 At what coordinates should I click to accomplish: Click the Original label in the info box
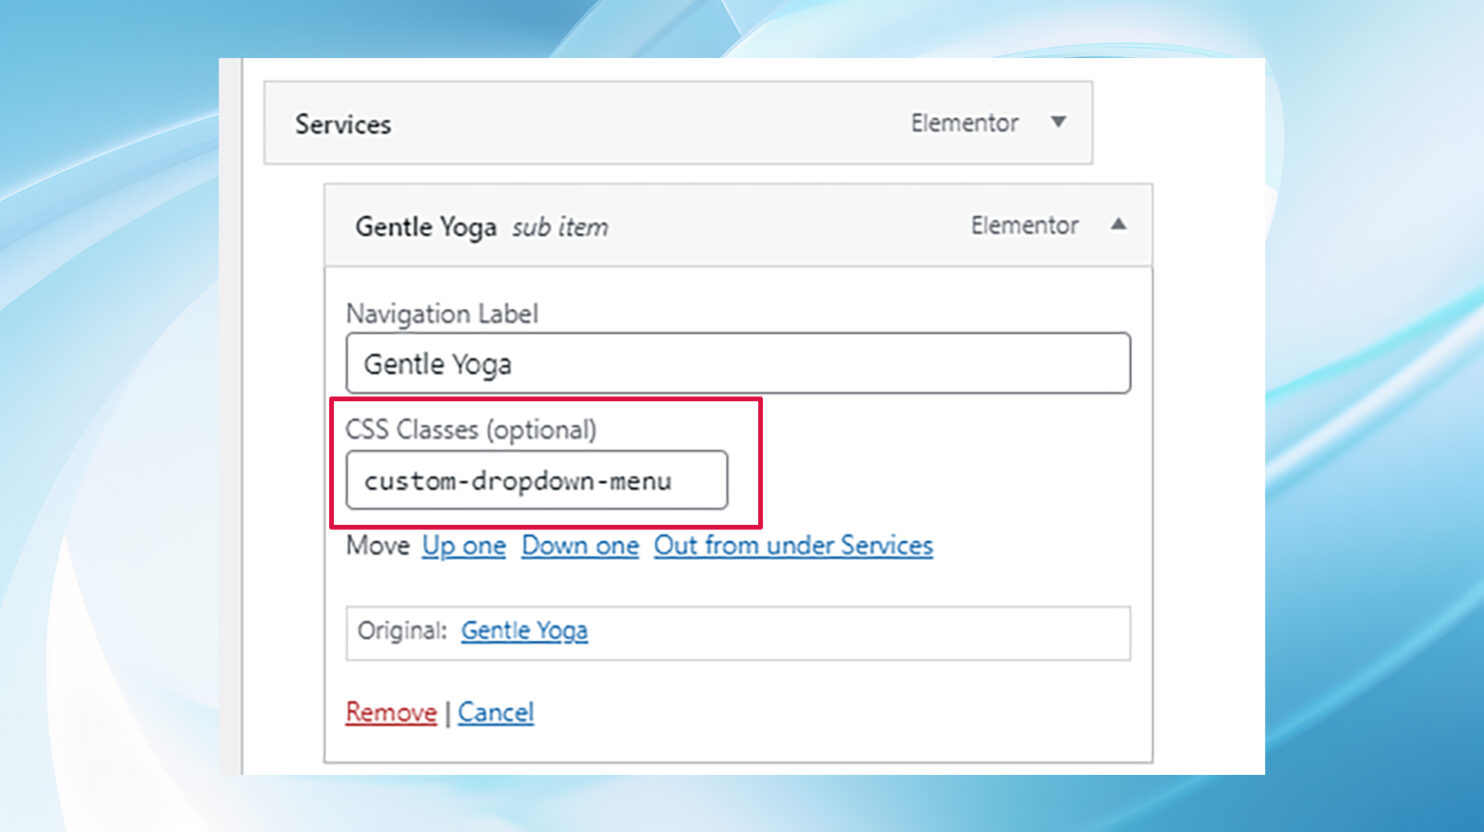tap(400, 631)
